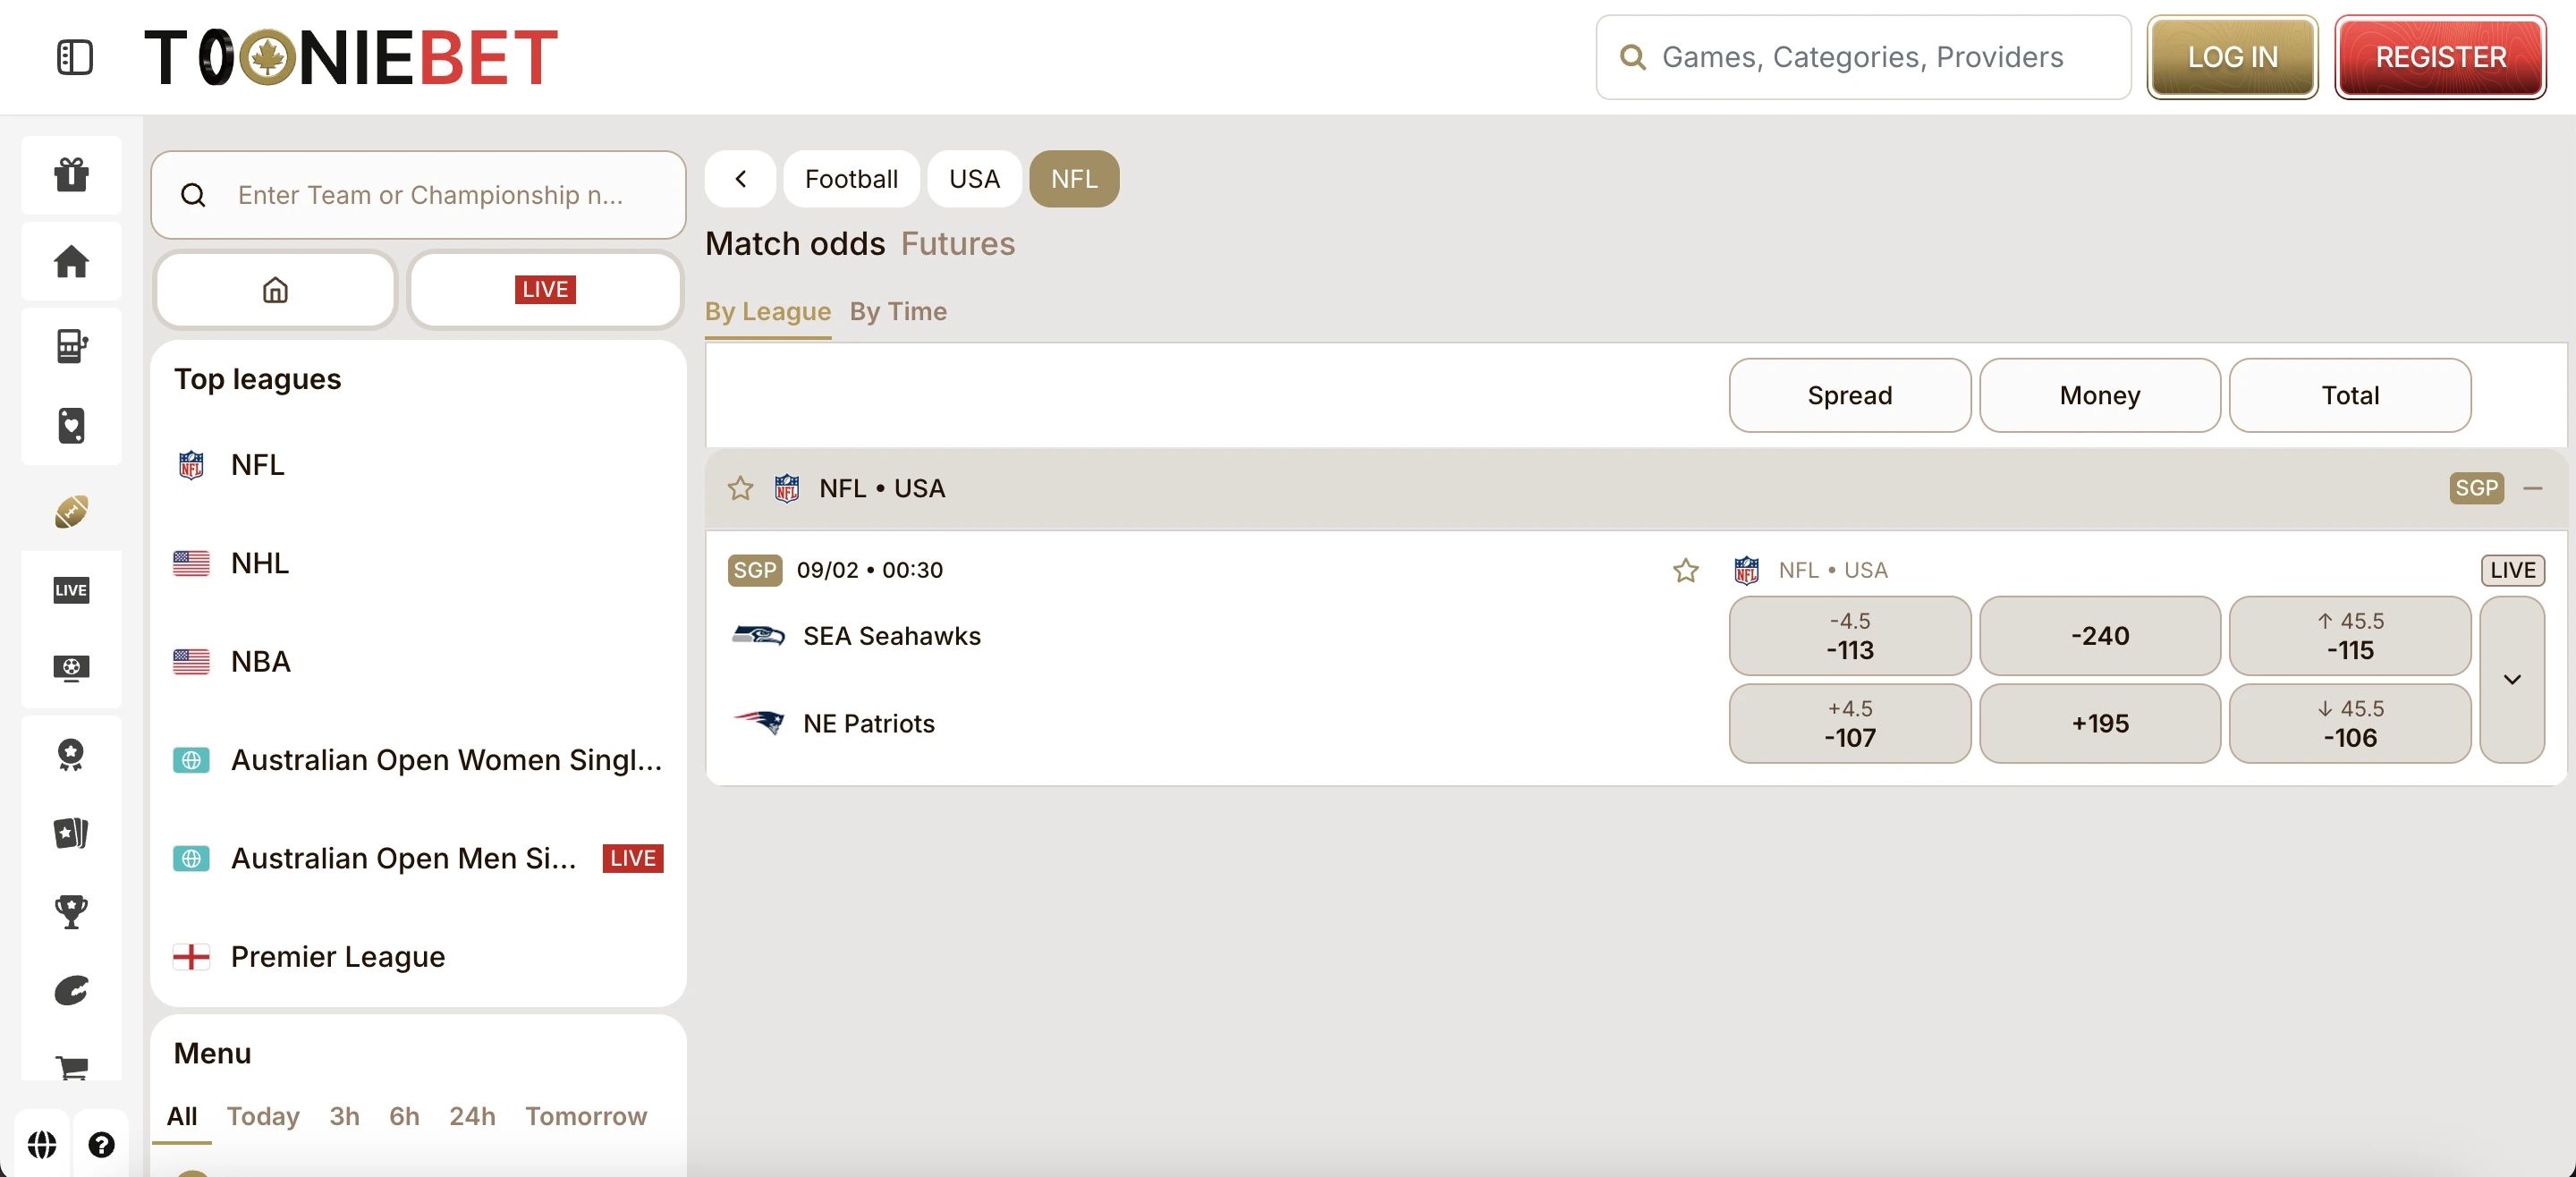This screenshot has height=1177, width=2576.
Task: Switch to By Time sorting tab
Action: [x=897, y=312]
